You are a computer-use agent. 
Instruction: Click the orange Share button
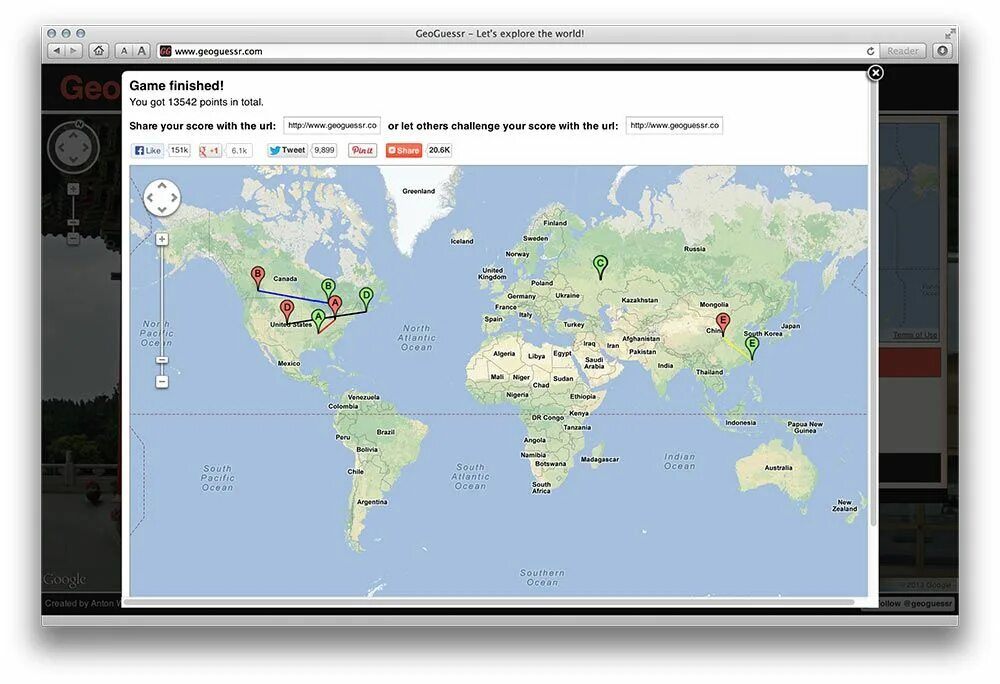(404, 150)
